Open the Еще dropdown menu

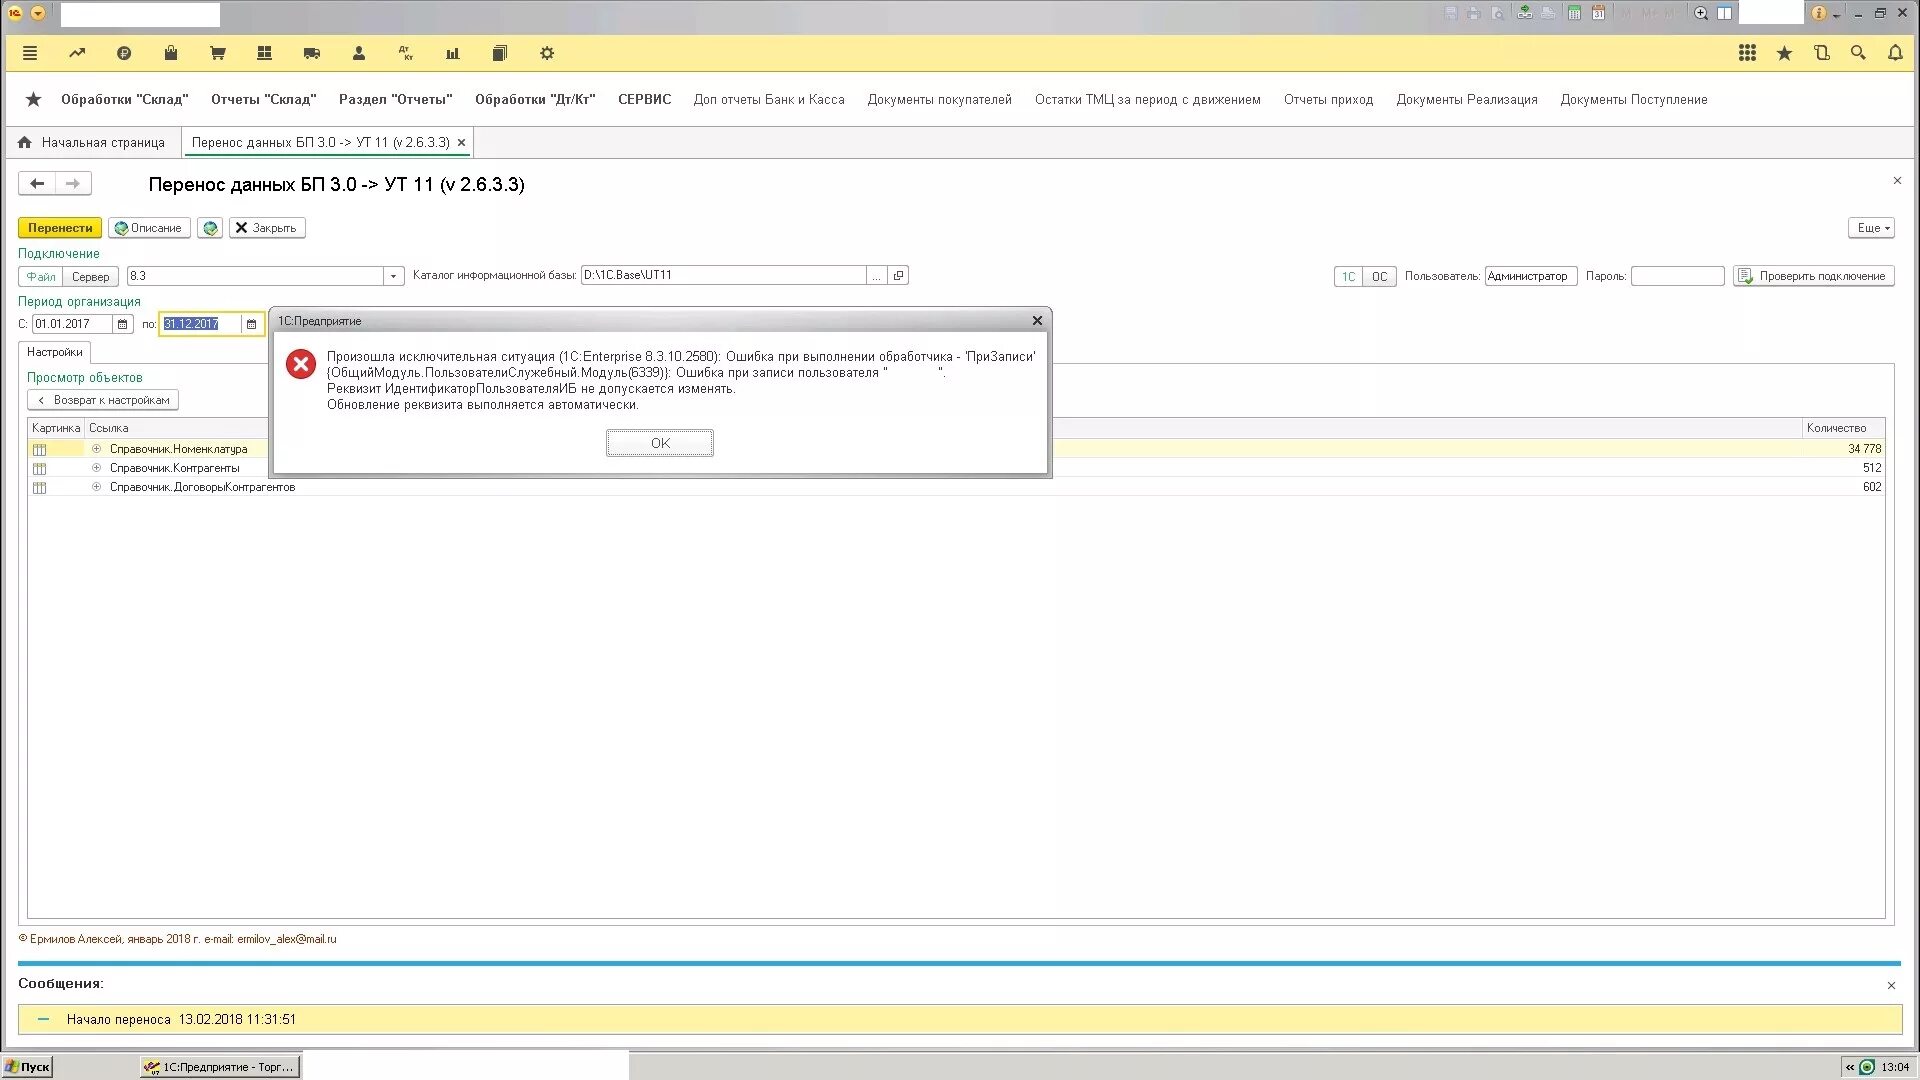[1872, 228]
